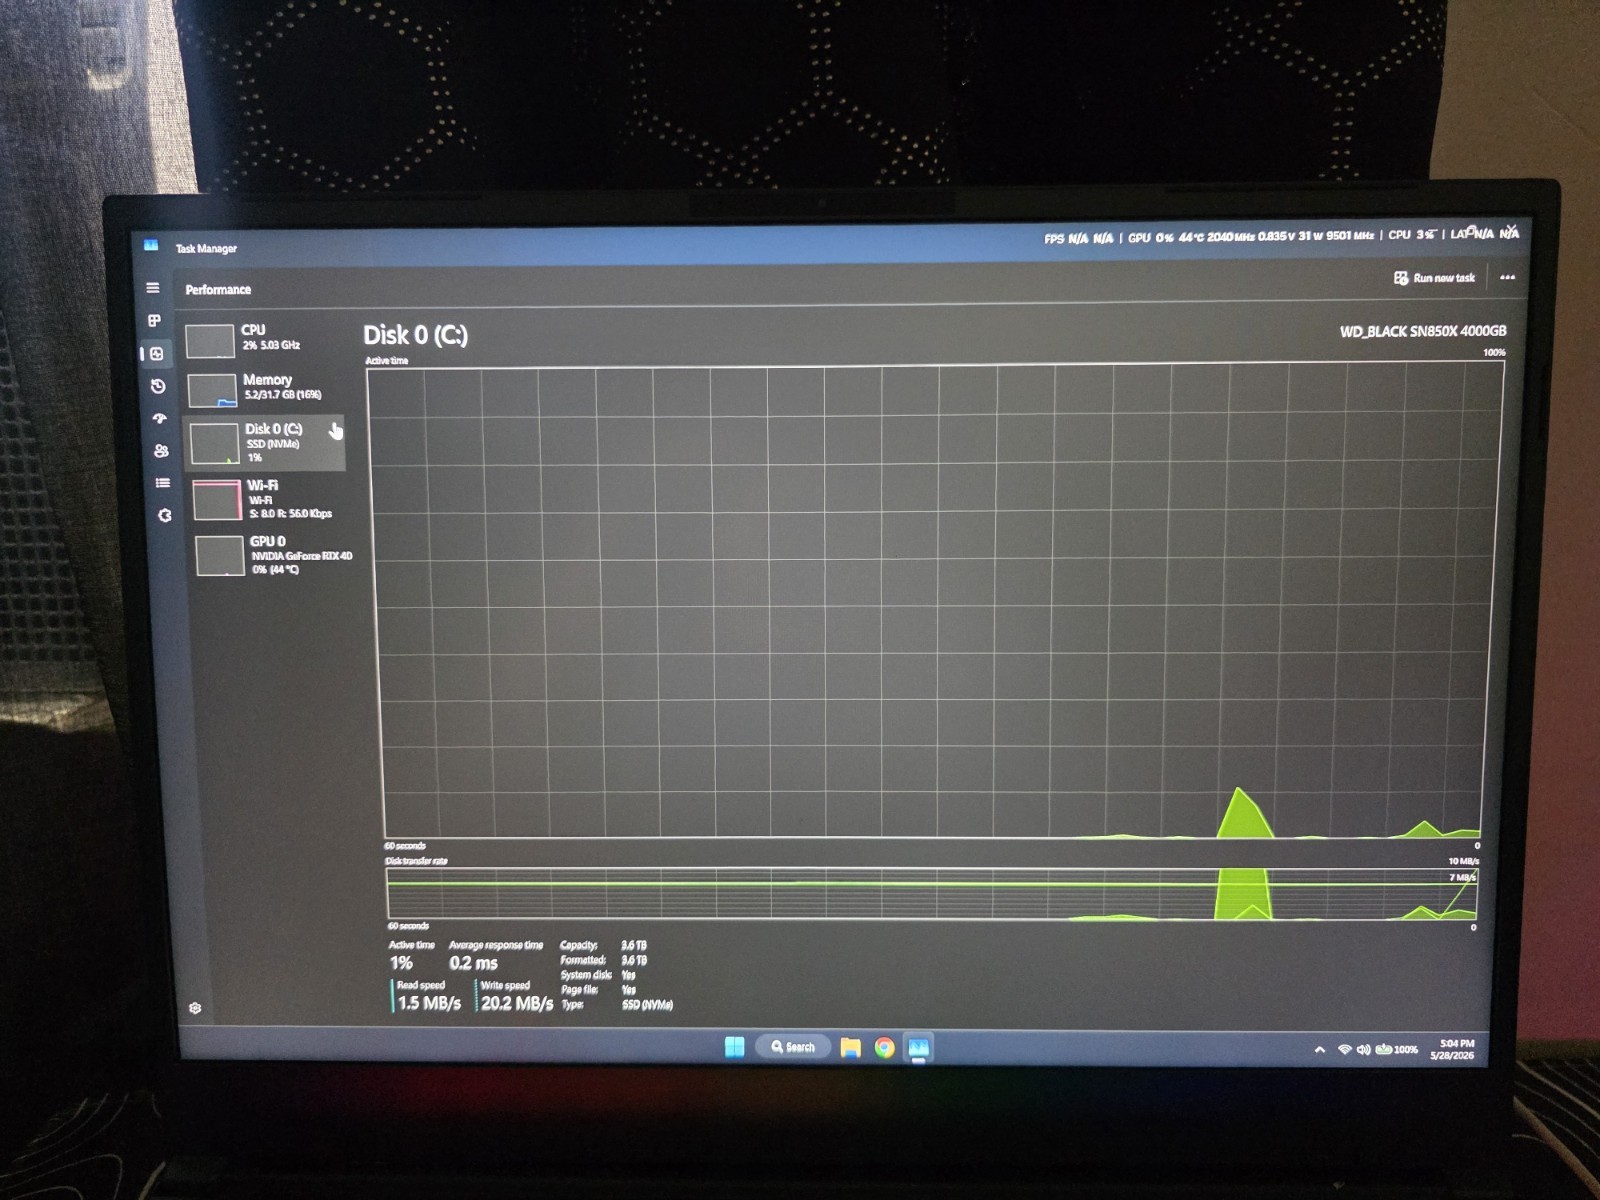Click the CPU mini graph thumbnail

coord(209,340)
